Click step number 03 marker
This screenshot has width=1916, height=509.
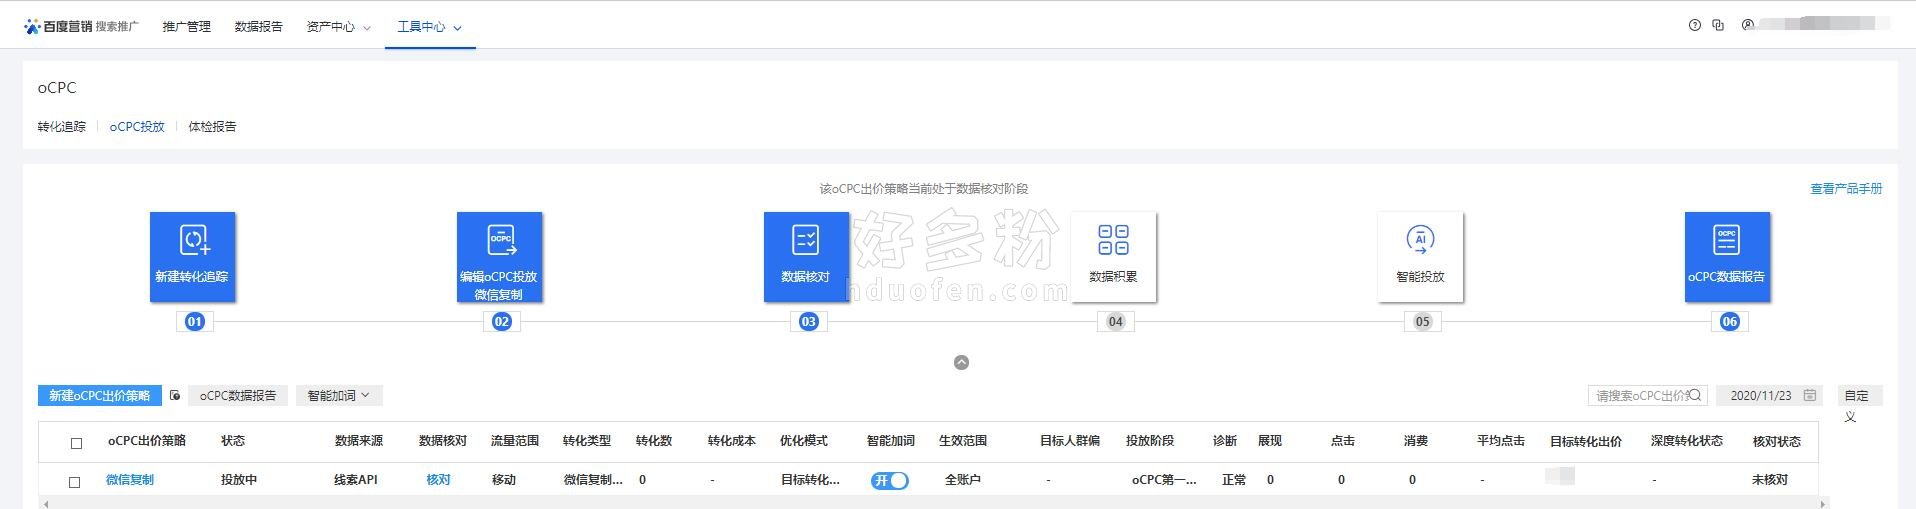click(809, 322)
